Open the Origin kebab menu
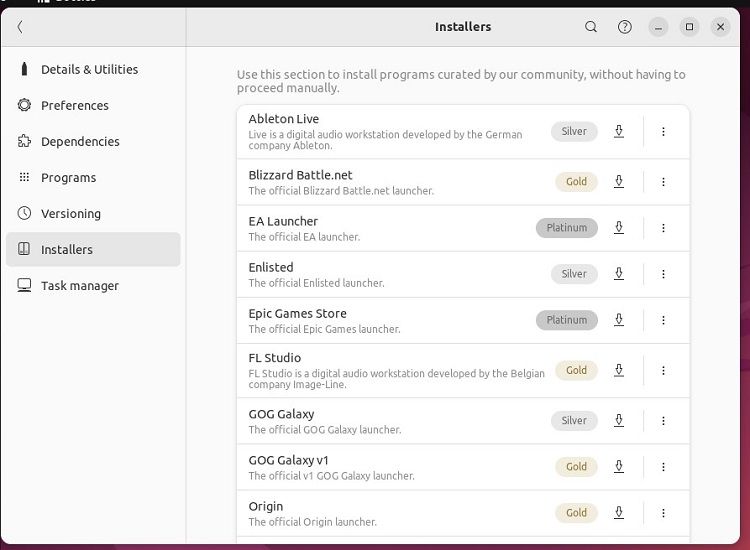Screen dimensions: 750x550 pyautogui.click(x=663, y=513)
